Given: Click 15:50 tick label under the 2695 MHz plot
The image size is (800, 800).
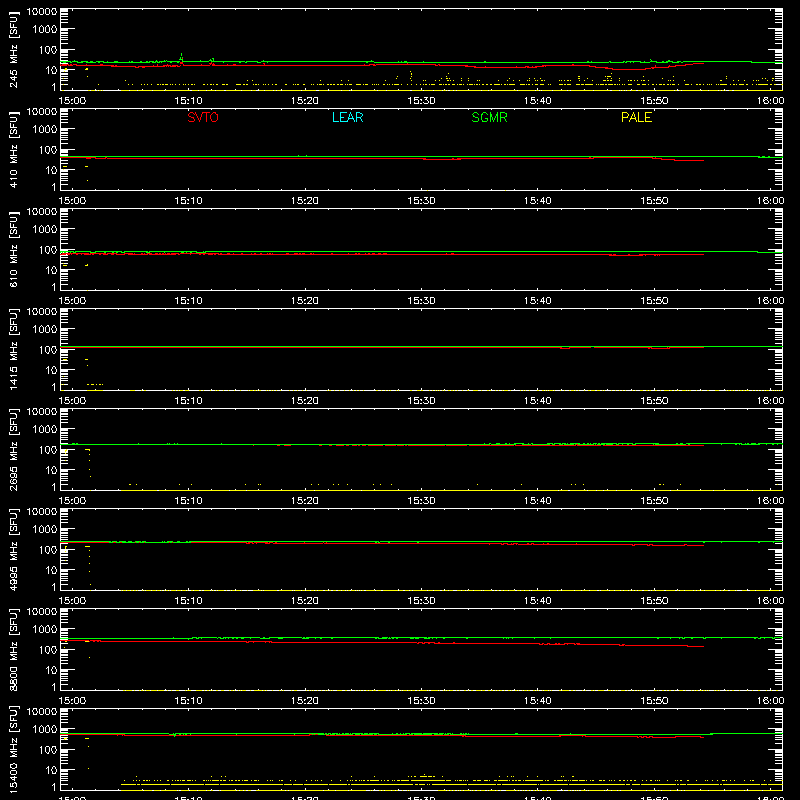Looking at the screenshot, I should [654, 501].
